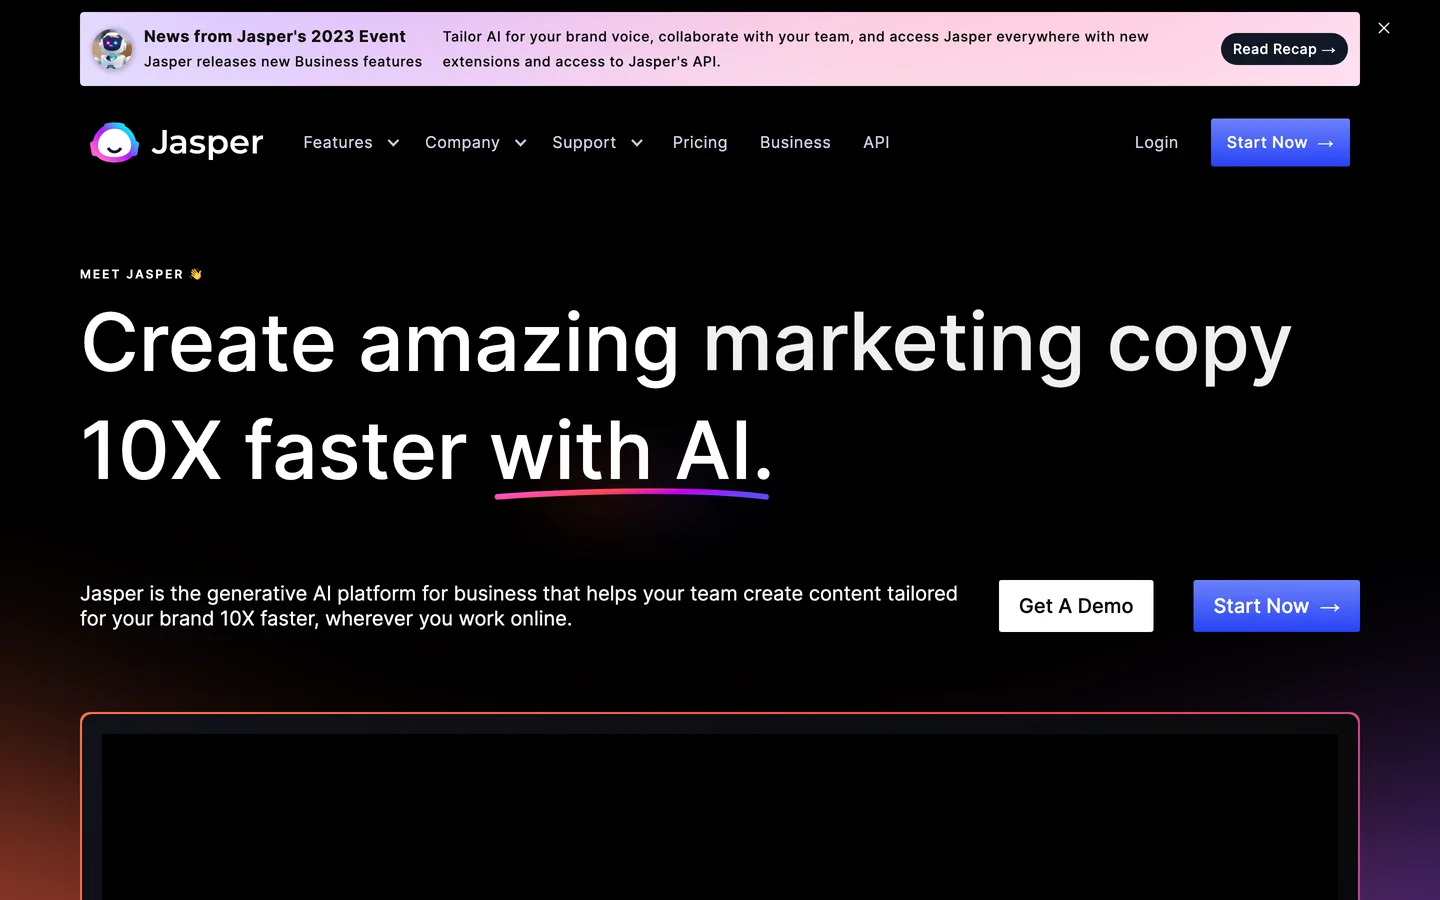The image size is (1440, 900).
Task: Open the Features menu
Action: [x=338, y=142]
